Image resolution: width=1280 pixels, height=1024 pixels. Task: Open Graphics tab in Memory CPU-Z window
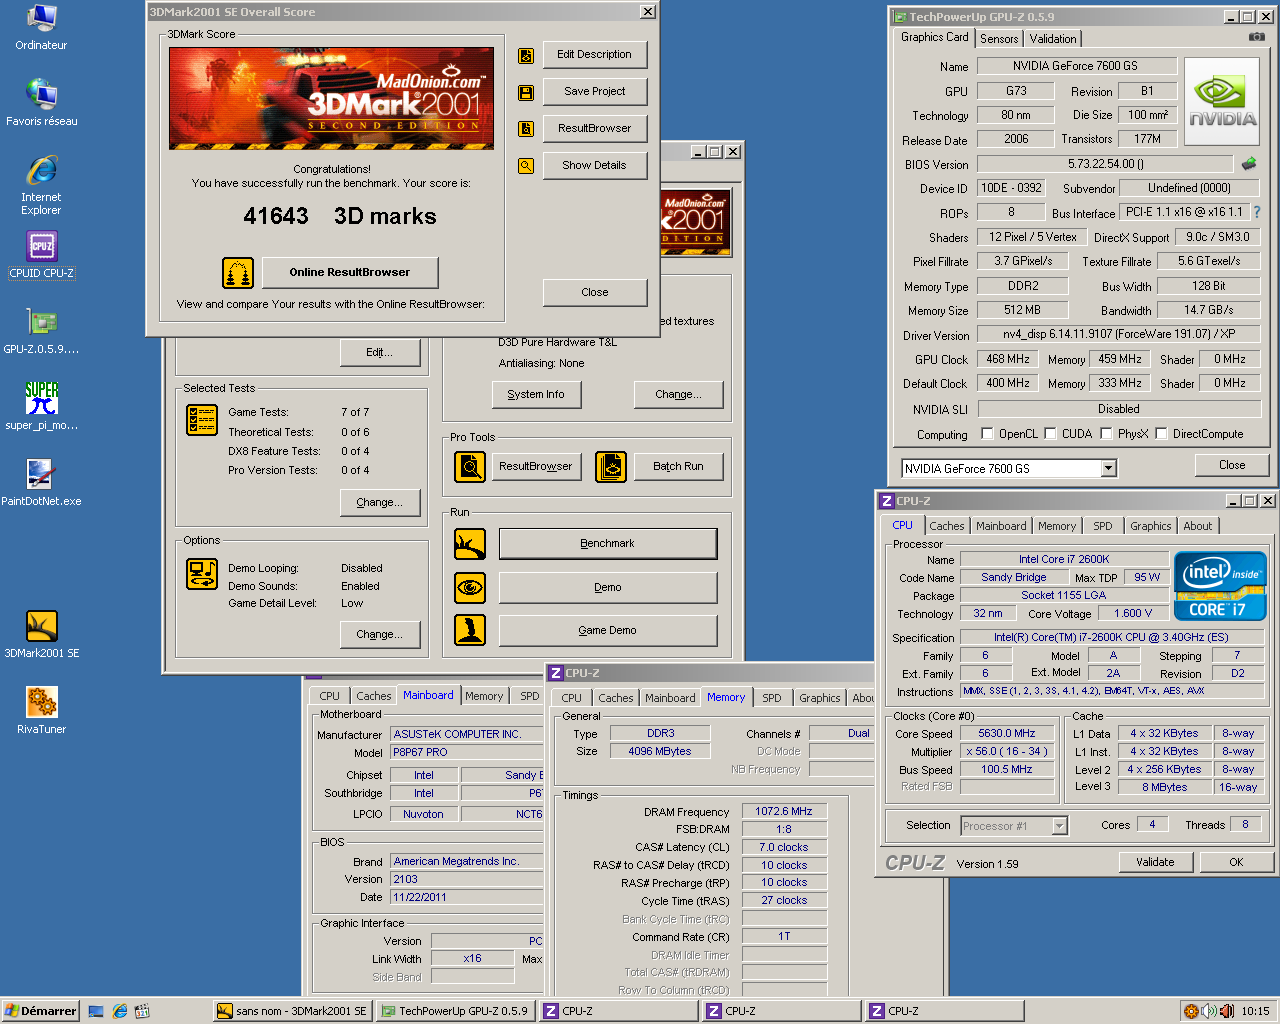click(819, 698)
